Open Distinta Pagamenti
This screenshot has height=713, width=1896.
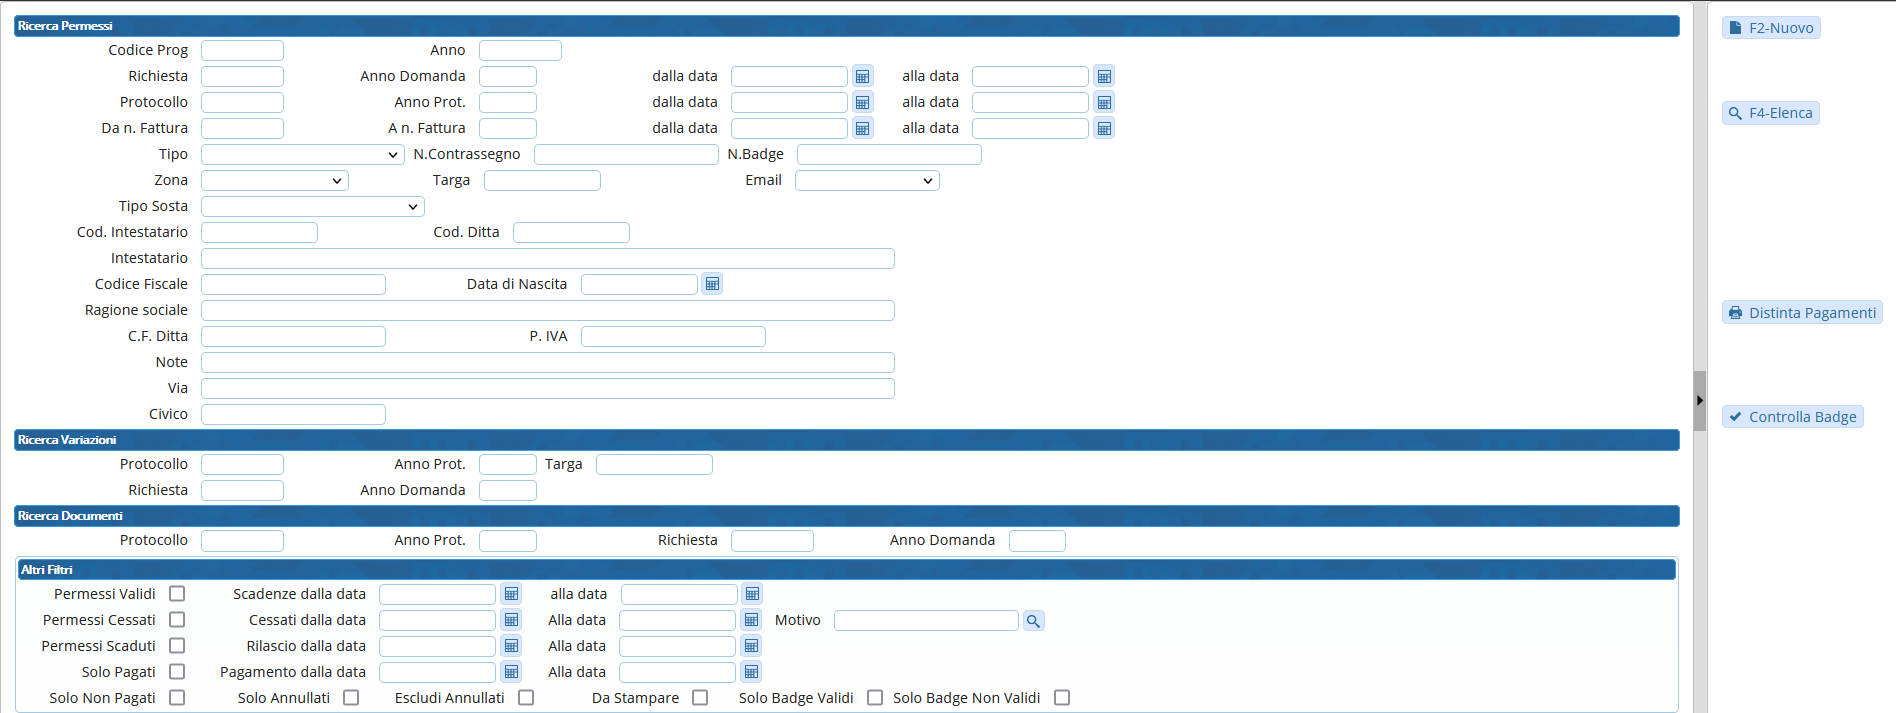tap(1801, 313)
